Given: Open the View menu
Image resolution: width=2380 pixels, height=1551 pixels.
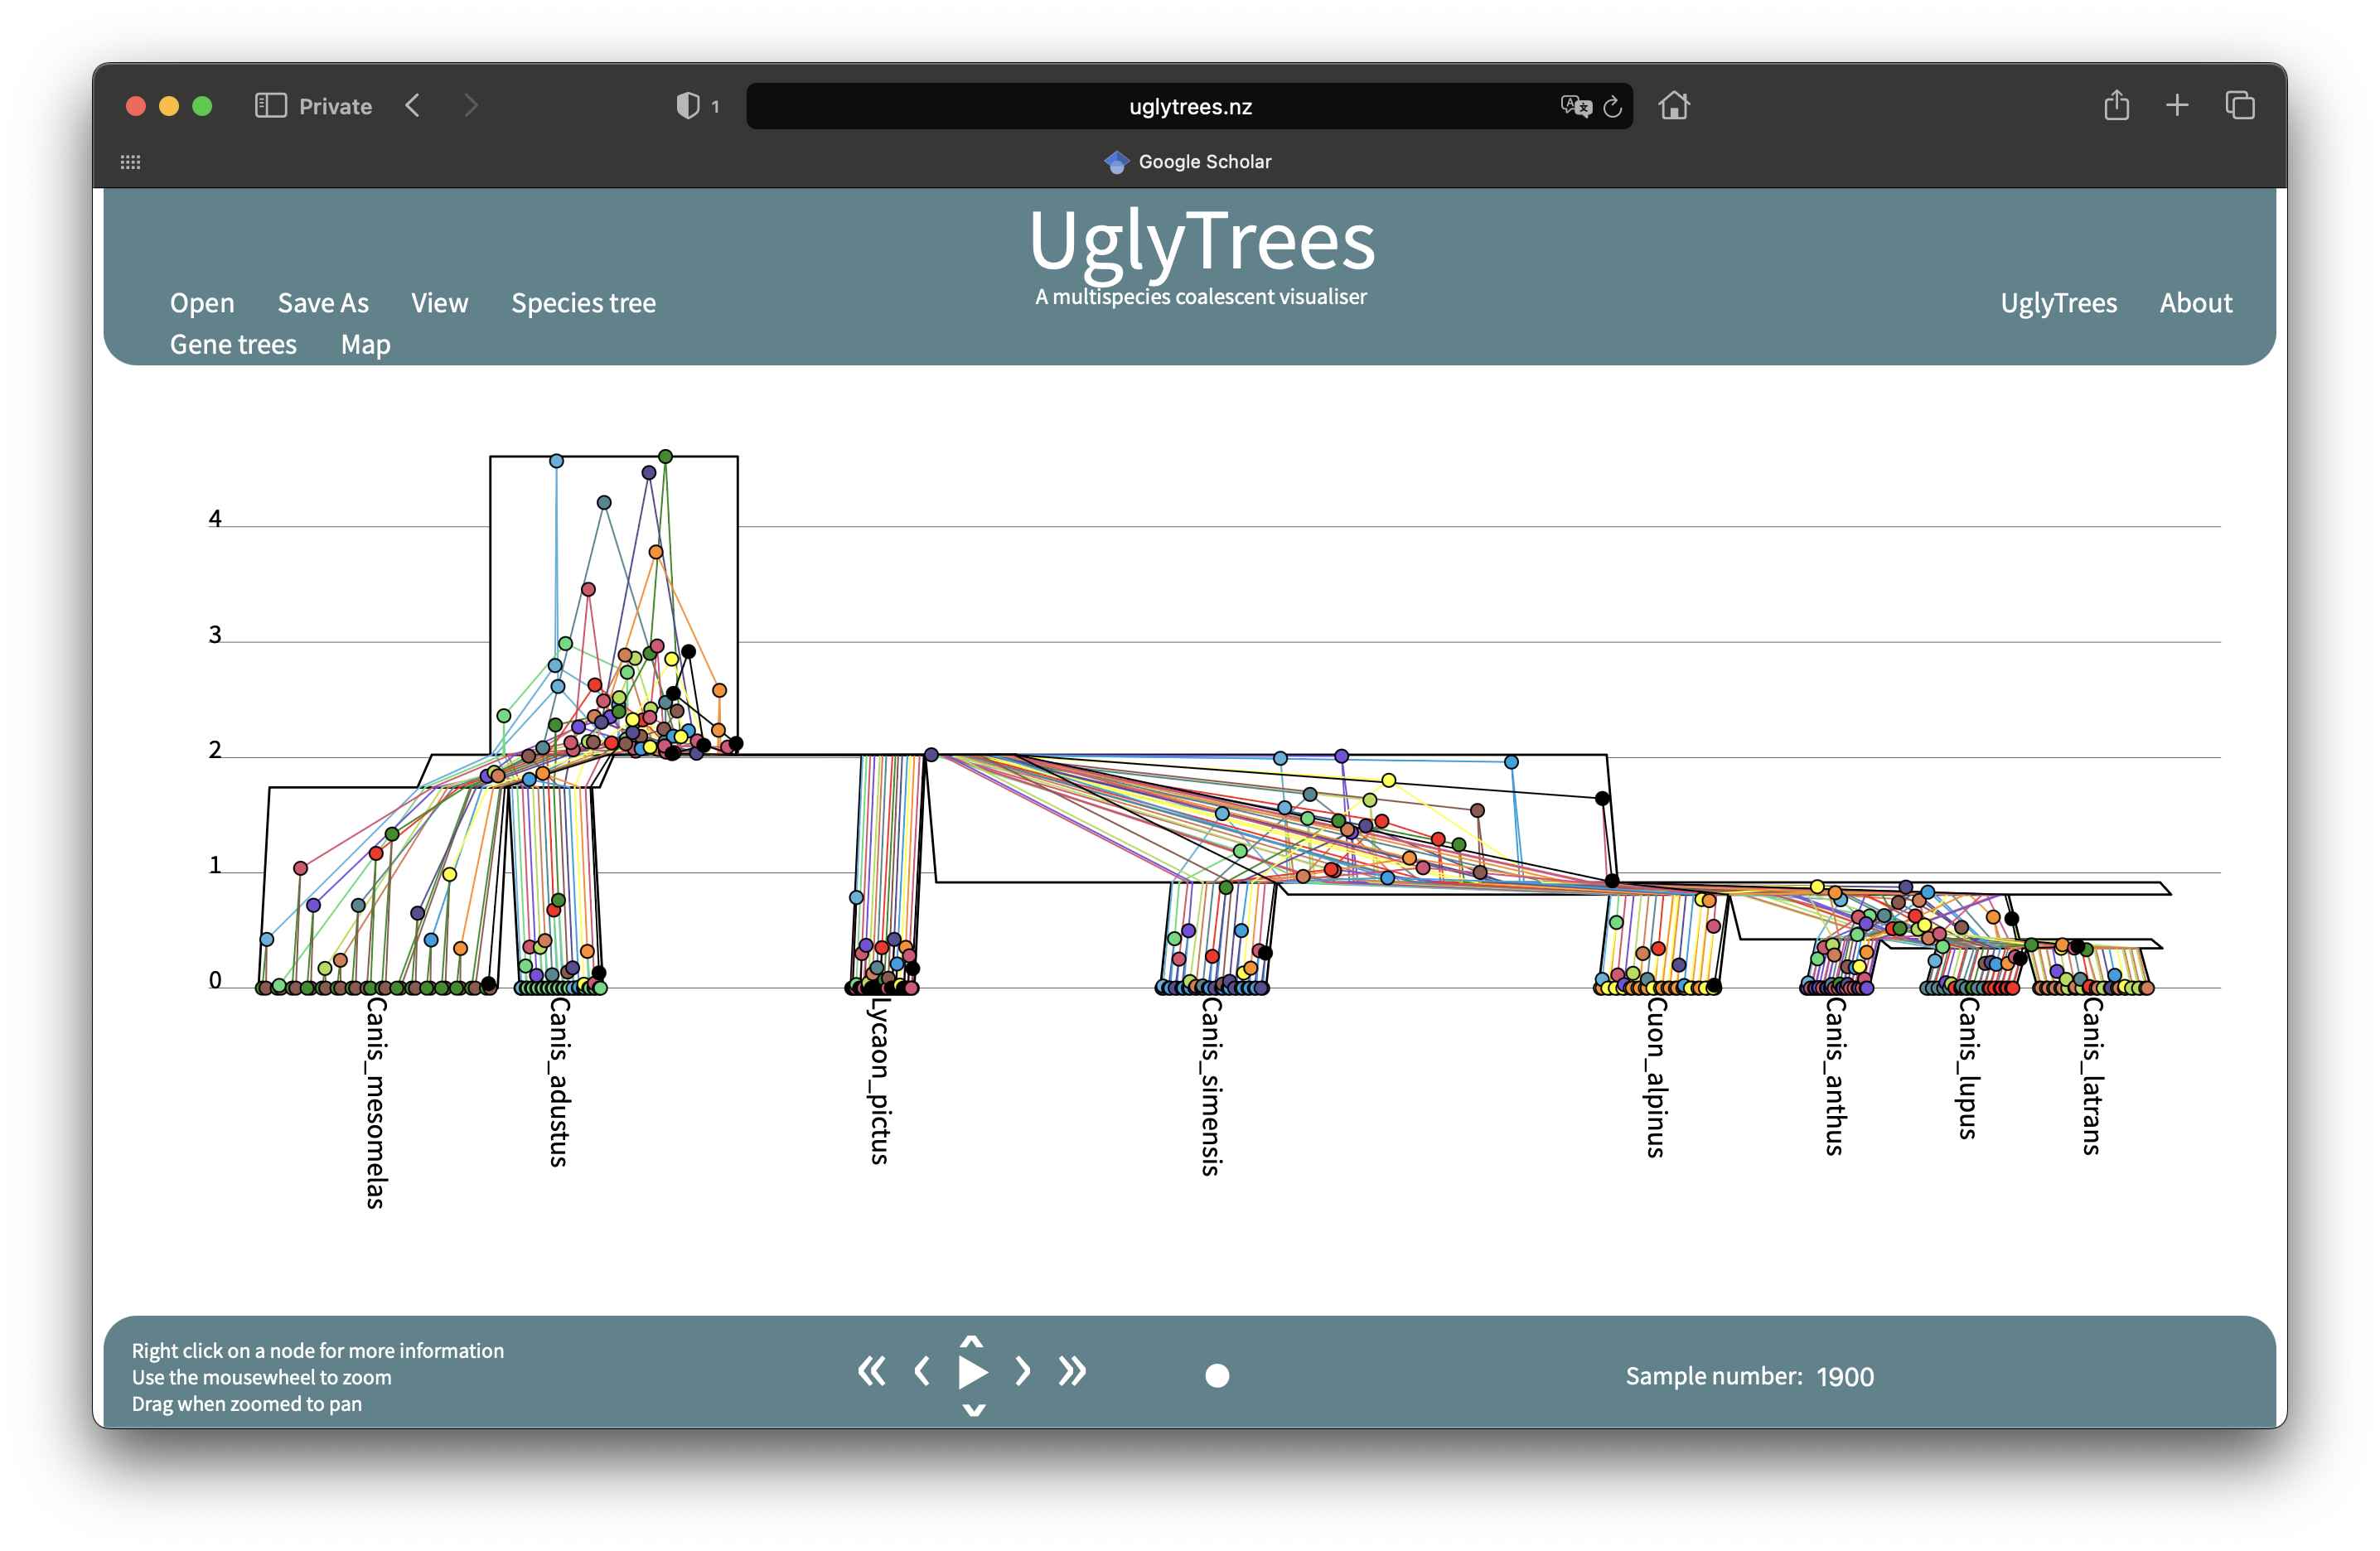Looking at the screenshot, I should 439,303.
